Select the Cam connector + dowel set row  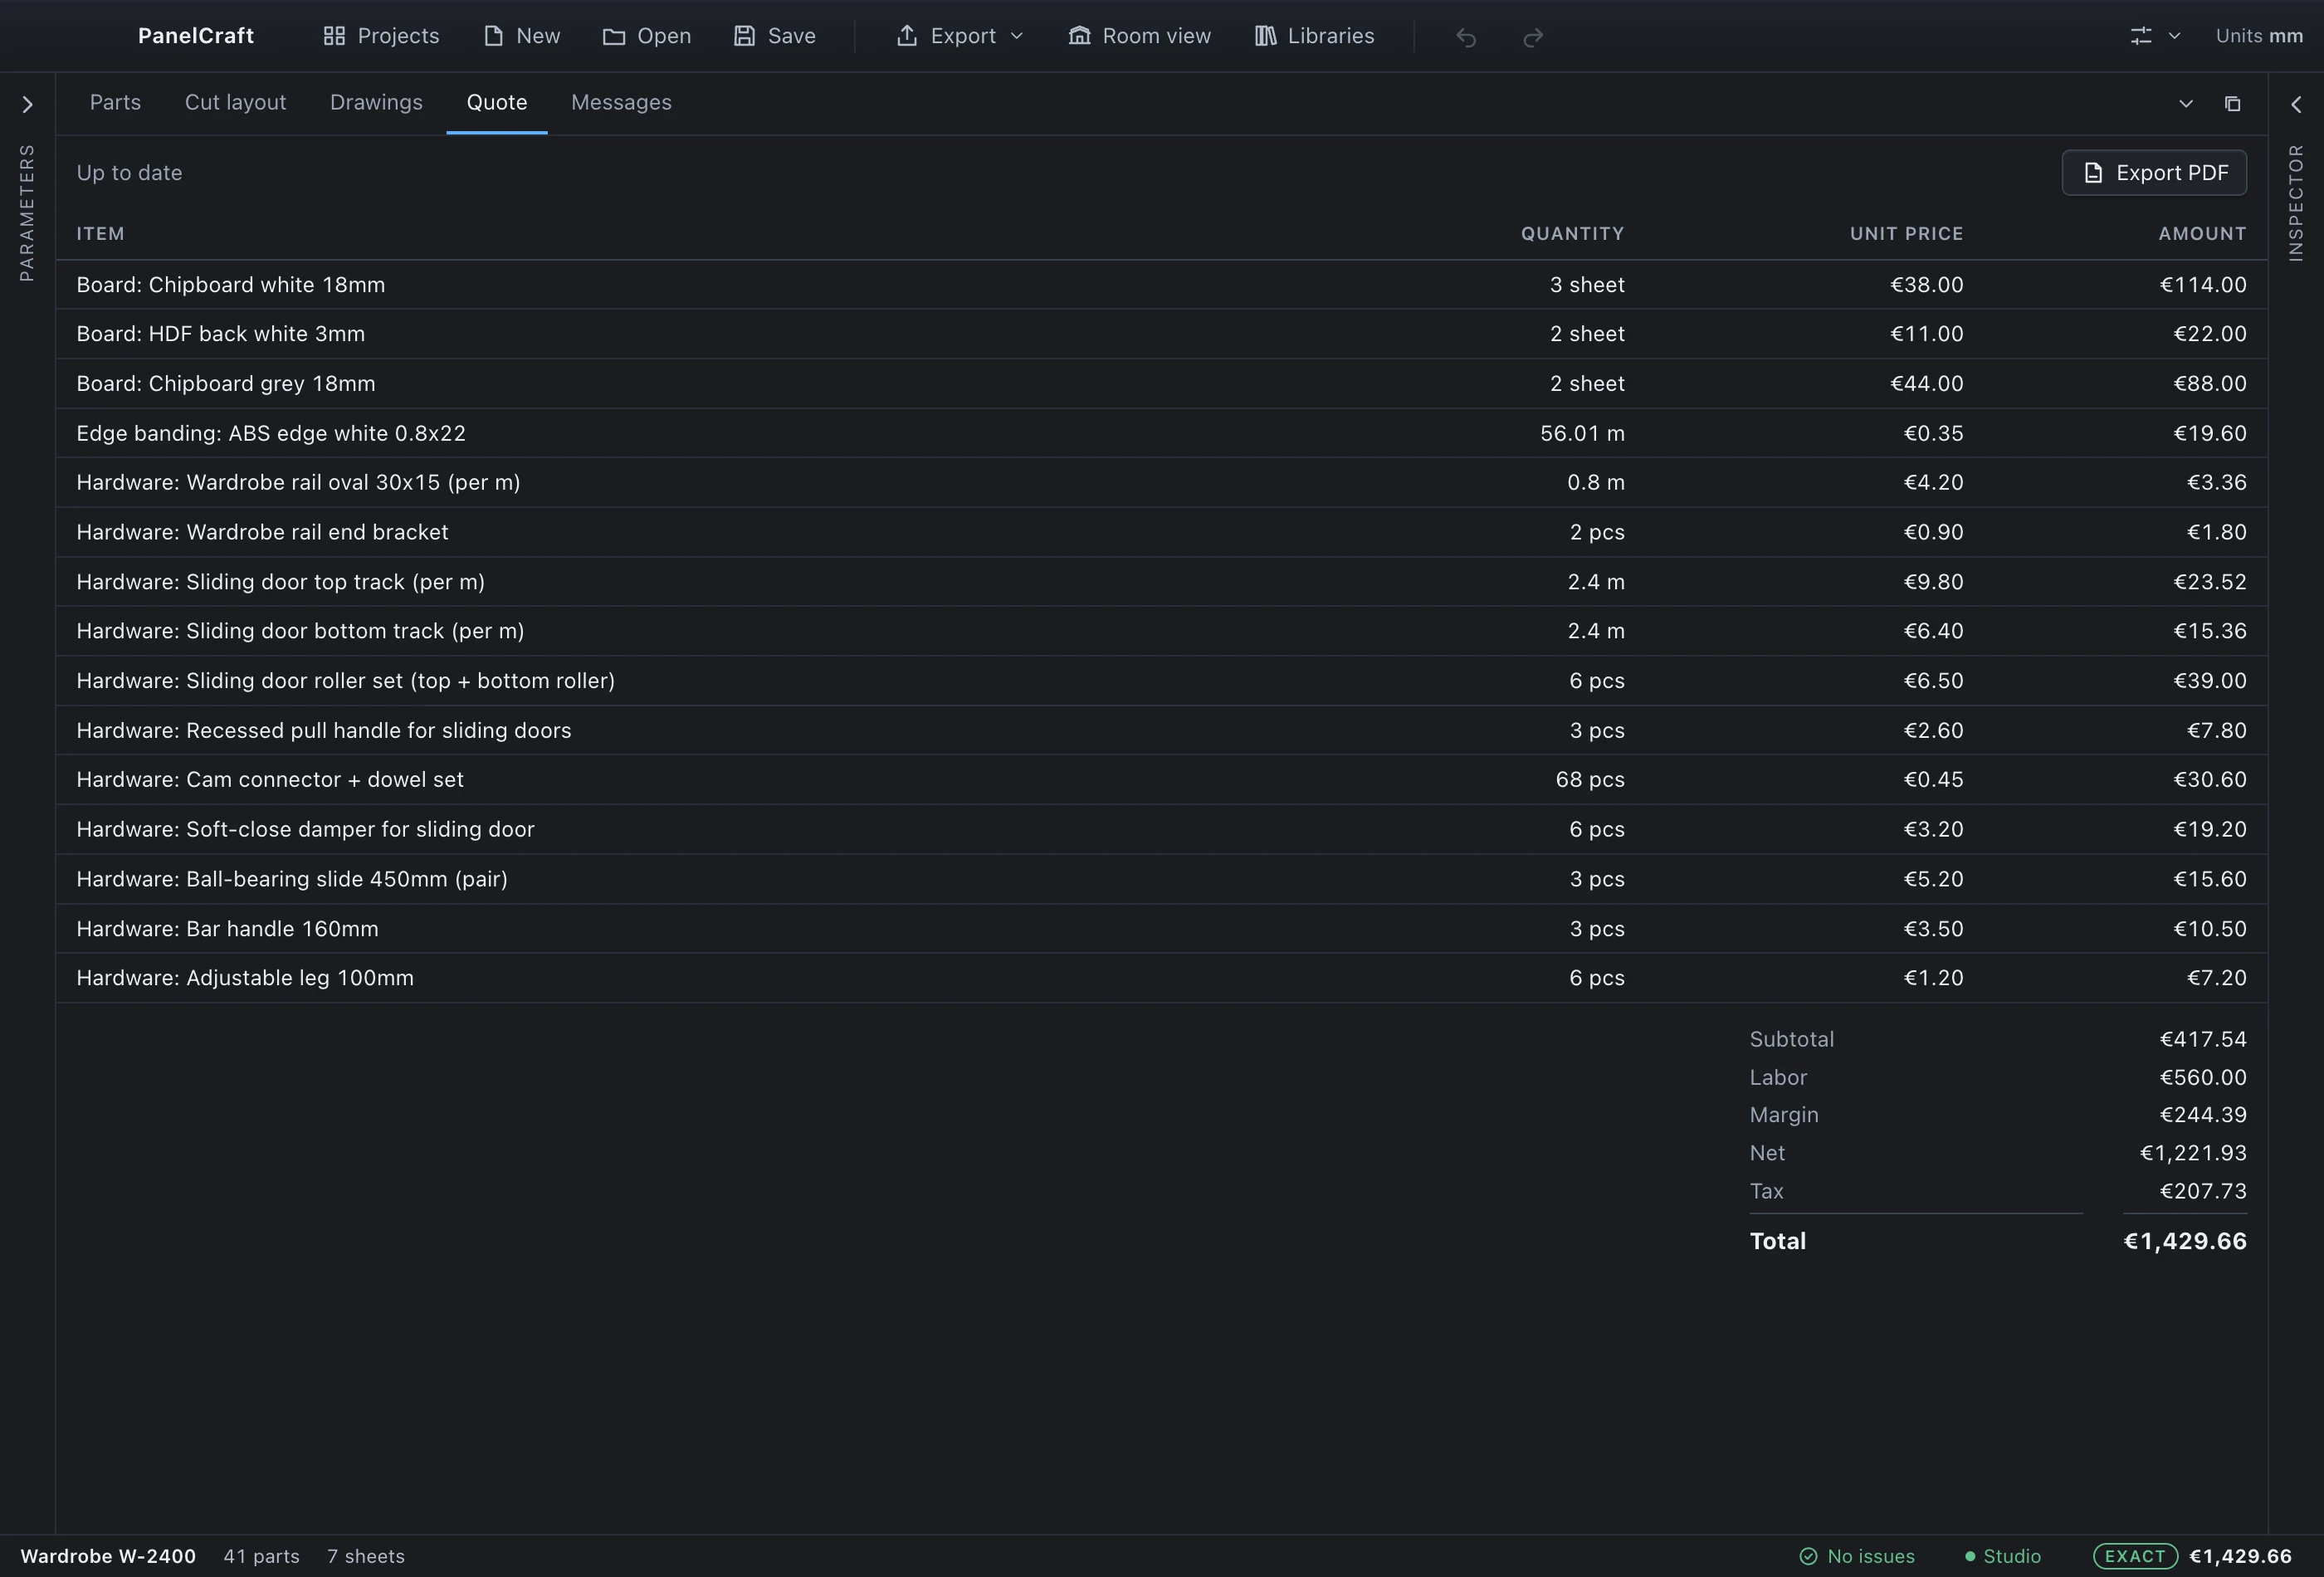click(x=1161, y=780)
